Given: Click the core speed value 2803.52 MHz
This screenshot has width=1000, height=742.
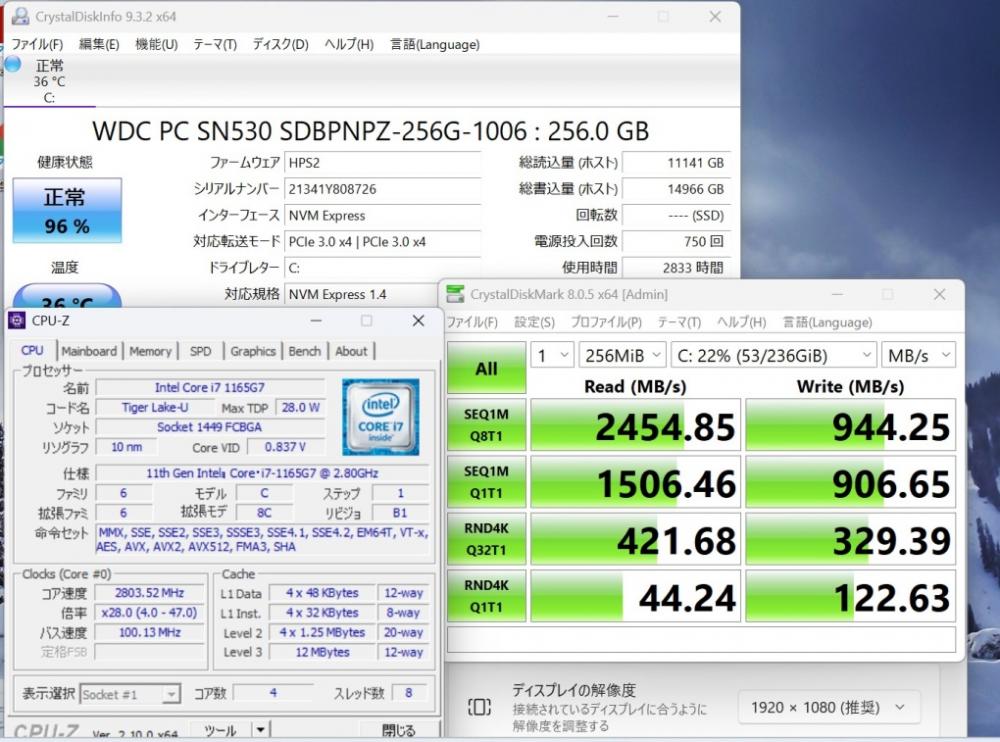Looking at the screenshot, I should [x=150, y=593].
